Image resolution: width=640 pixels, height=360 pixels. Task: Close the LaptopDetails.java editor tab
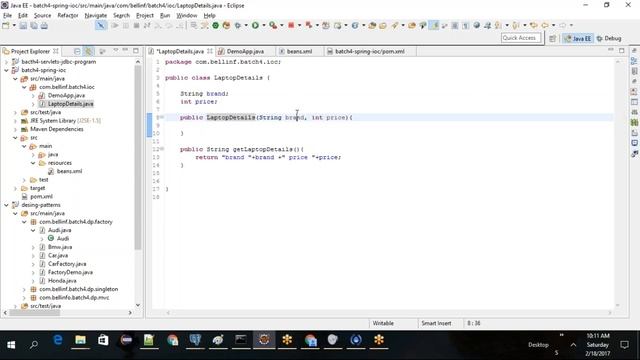(210, 51)
